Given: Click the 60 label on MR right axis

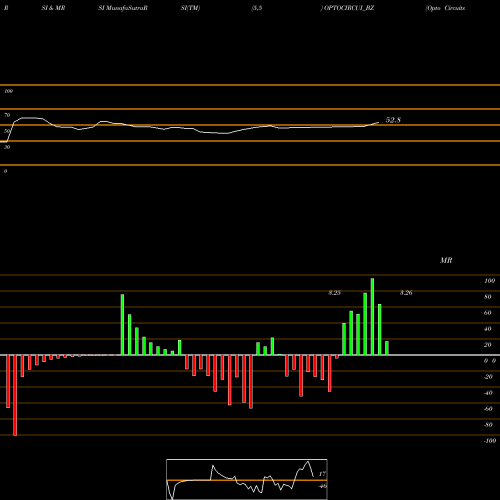Looking at the screenshot, I should tap(488, 313).
